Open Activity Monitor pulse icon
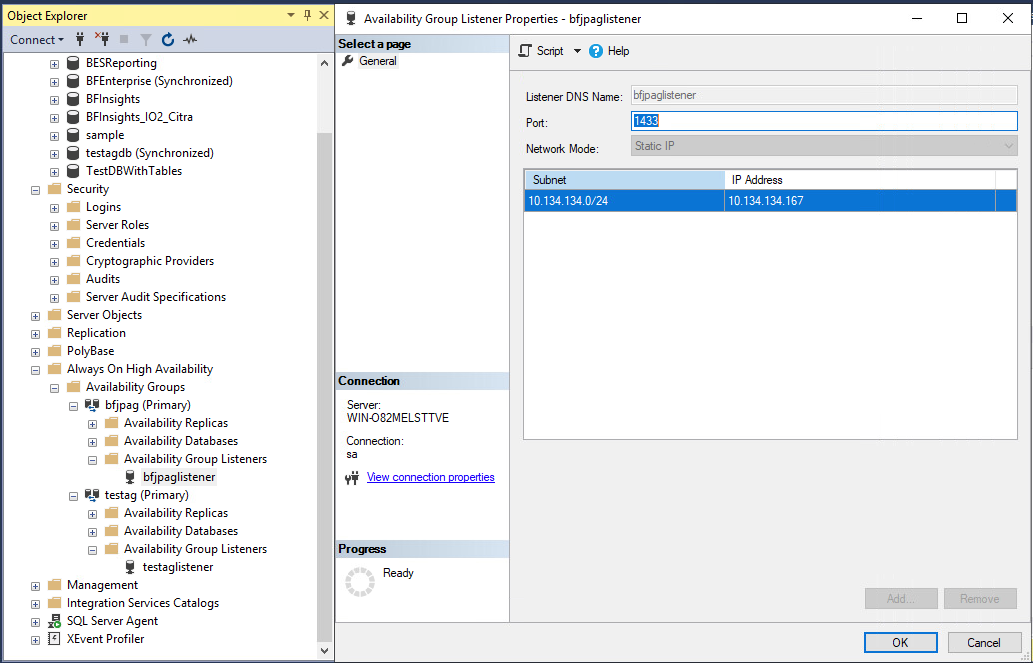Image resolution: width=1033 pixels, height=663 pixels. [x=190, y=40]
